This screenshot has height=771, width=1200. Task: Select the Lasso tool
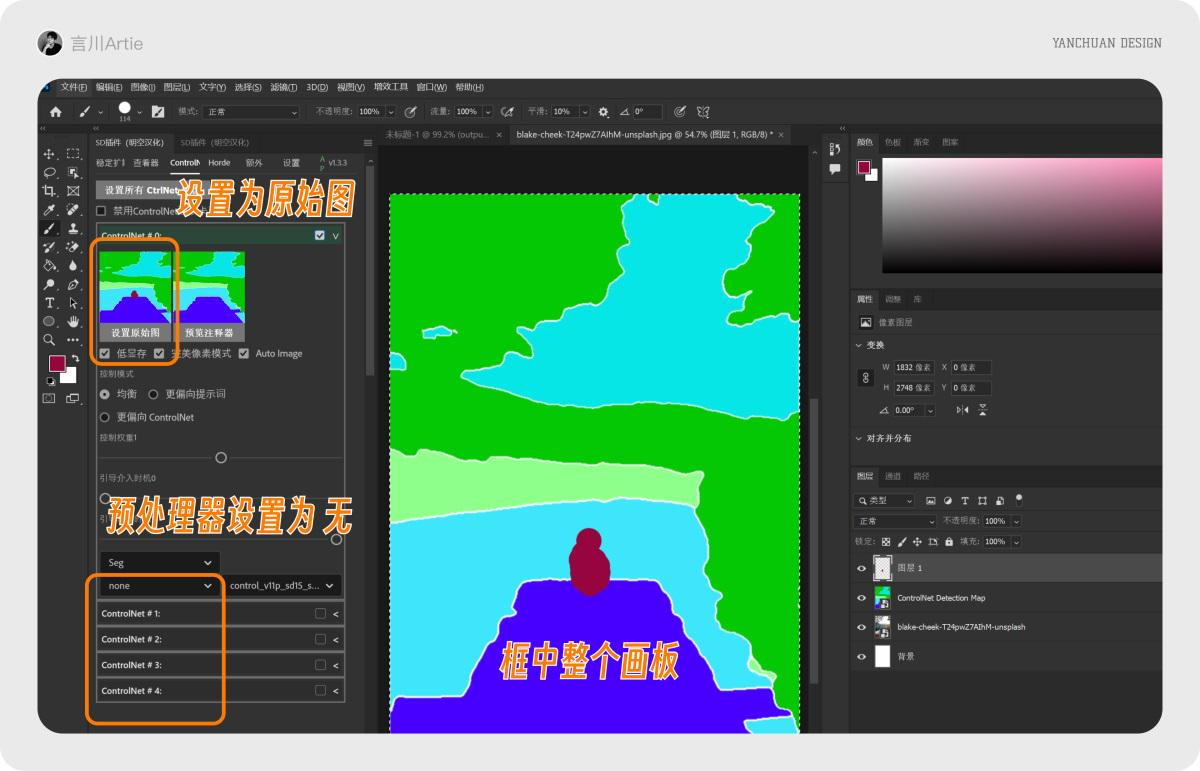point(49,173)
